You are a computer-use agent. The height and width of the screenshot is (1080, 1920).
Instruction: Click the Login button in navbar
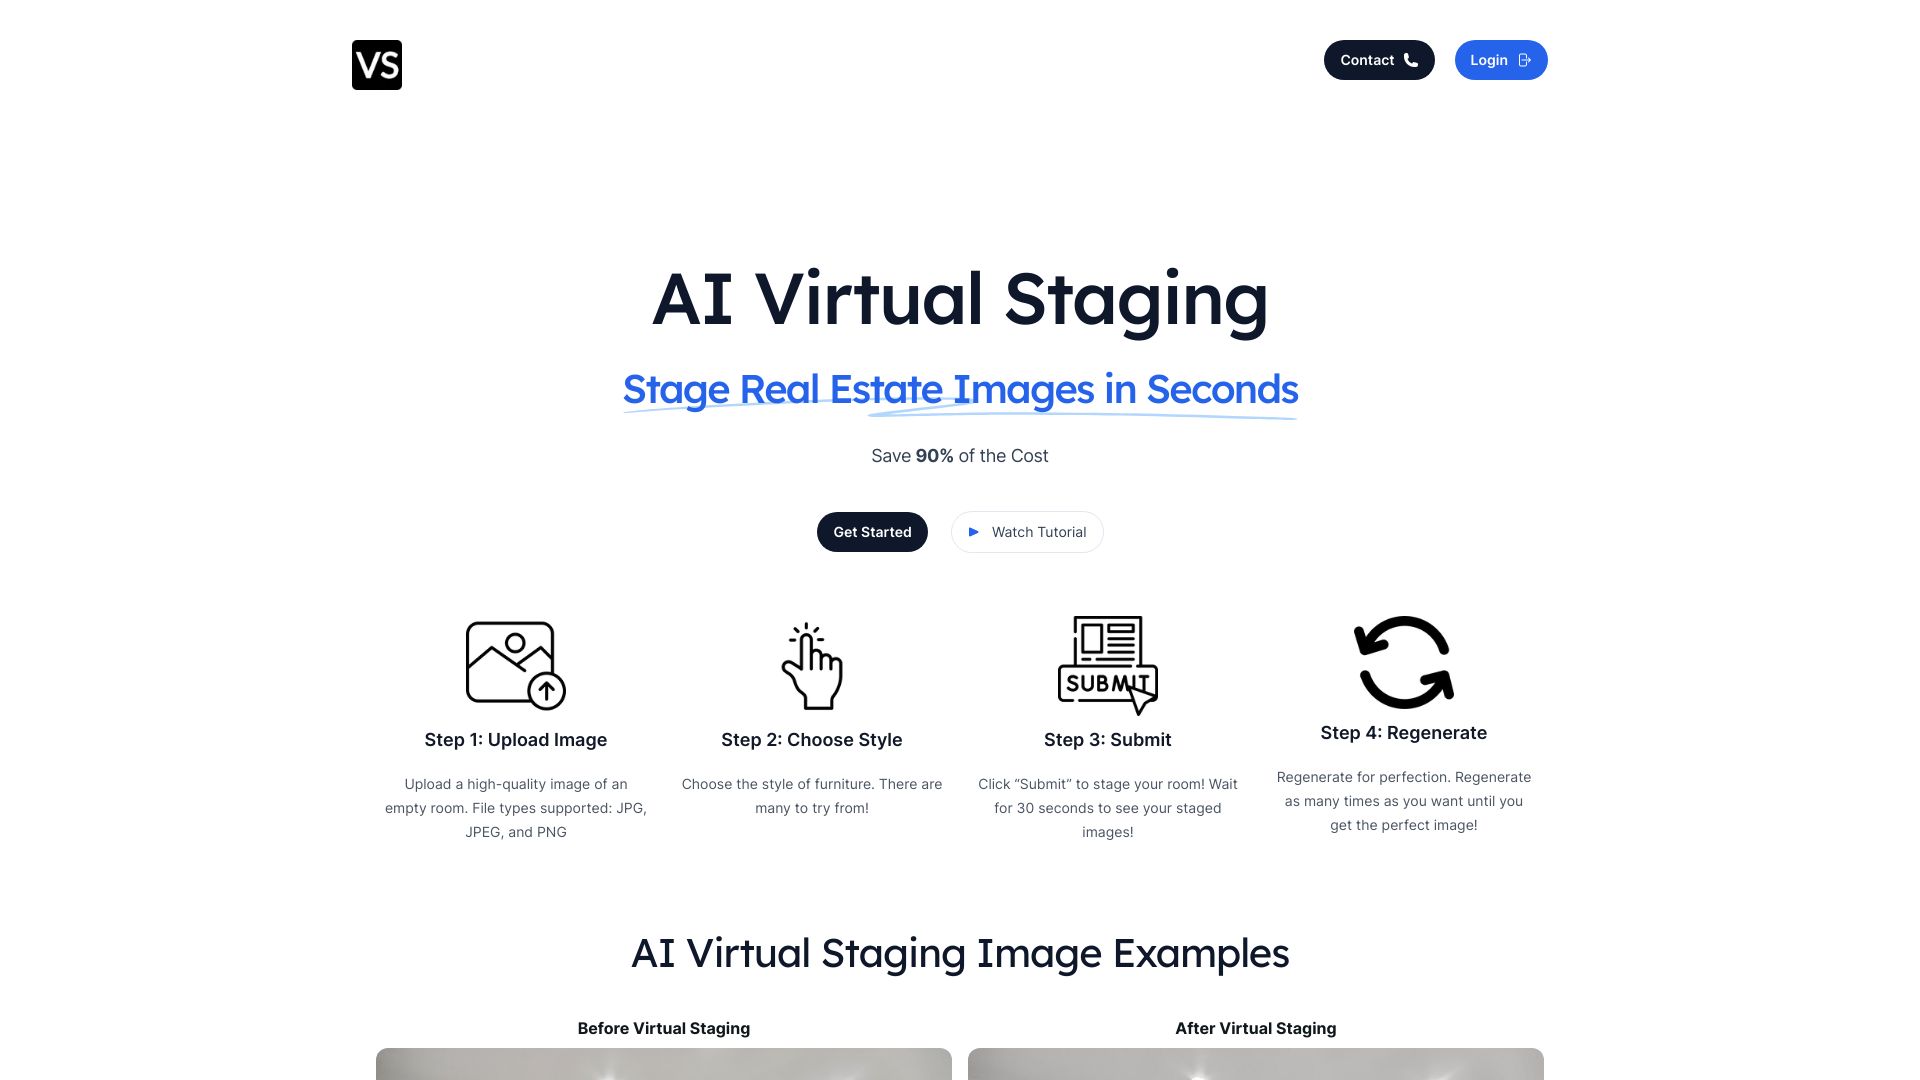point(1501,59)
